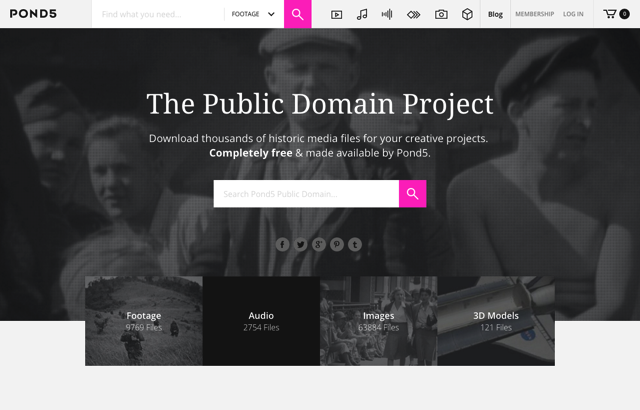Click the top 'Find what you need' search field
The width and height of the screenshot is (640, 410).
tap(158, 14)
